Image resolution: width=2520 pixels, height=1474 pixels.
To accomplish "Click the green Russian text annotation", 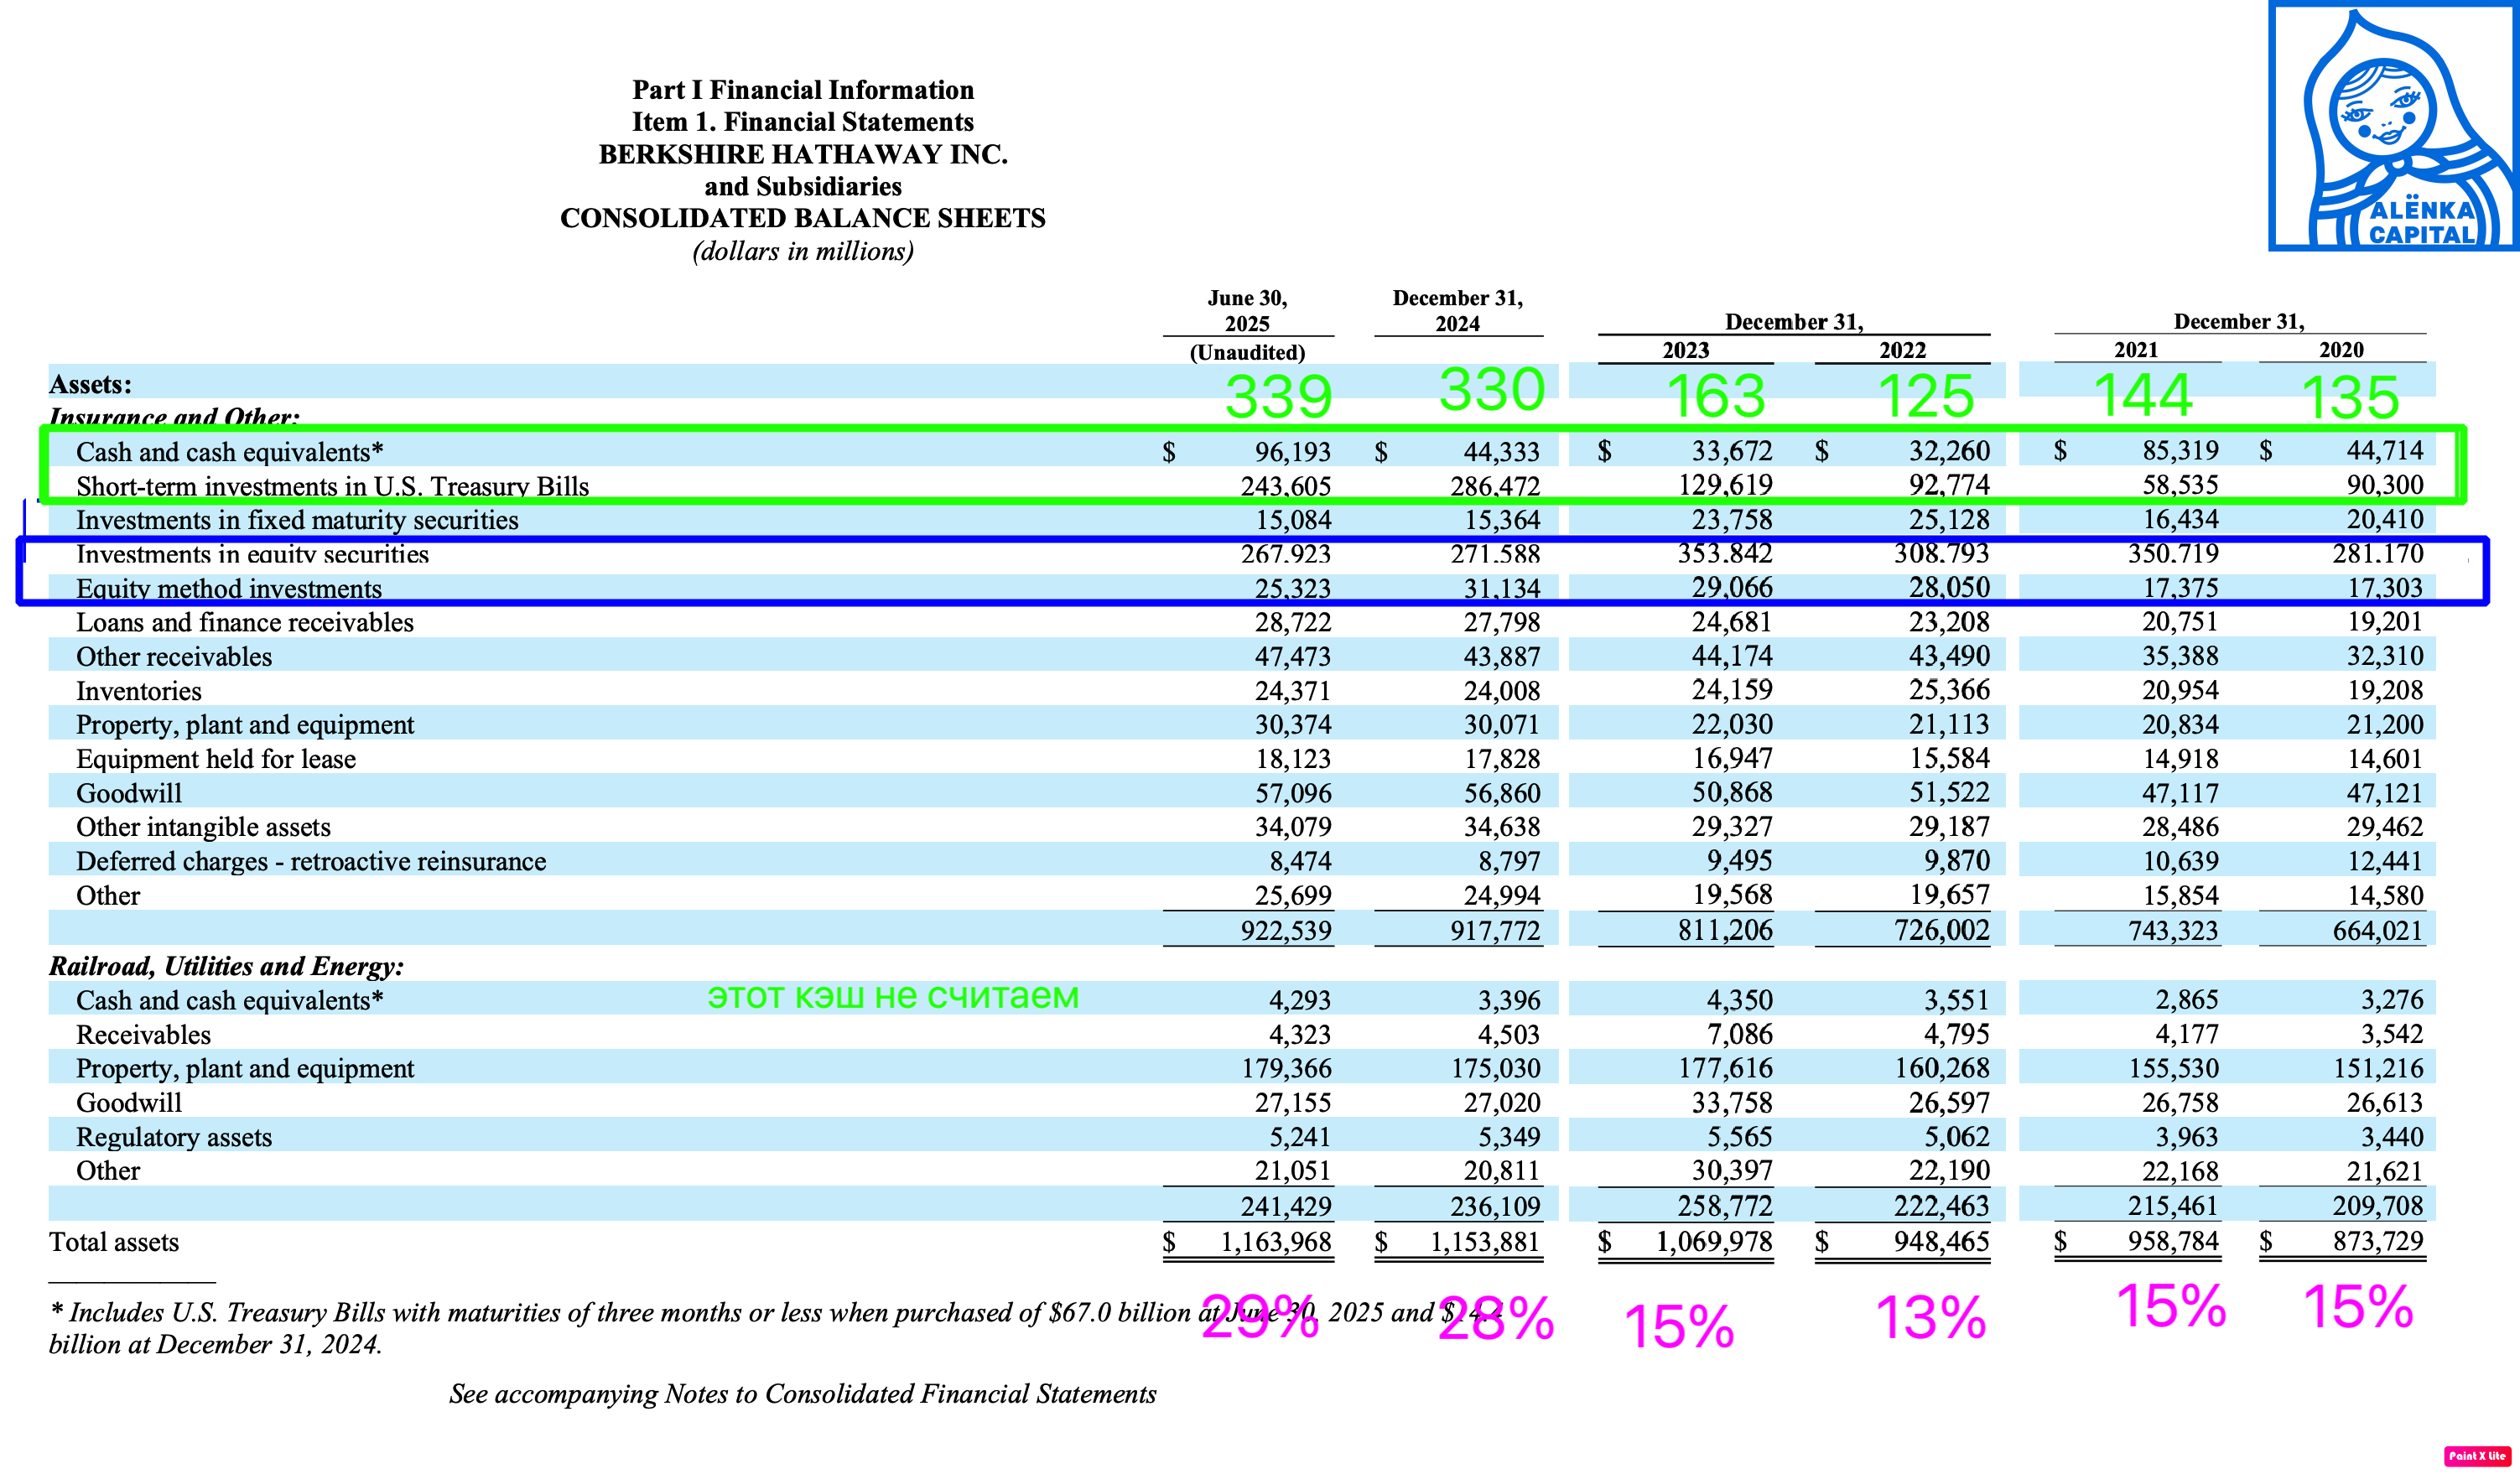I will point(892,996).
